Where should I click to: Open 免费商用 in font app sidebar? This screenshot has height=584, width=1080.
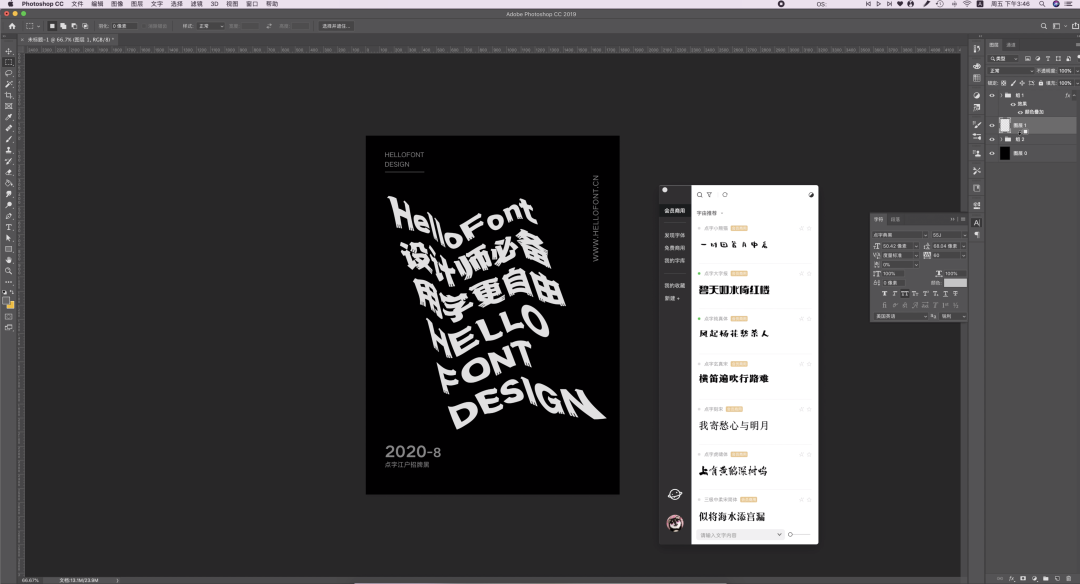coord(674,248)
